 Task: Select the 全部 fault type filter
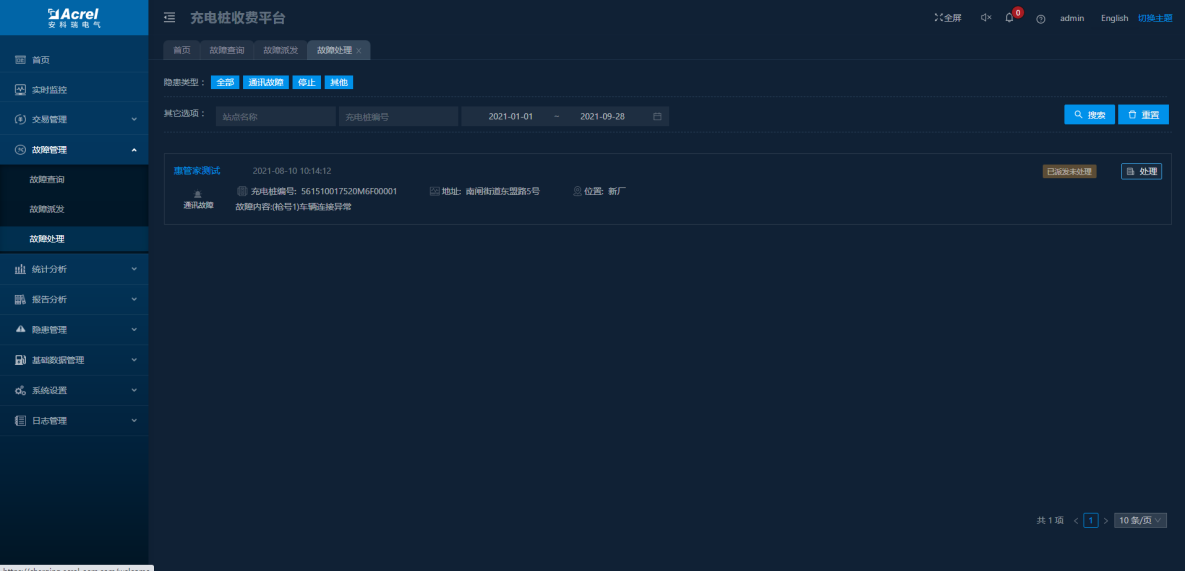pos(225,83)
